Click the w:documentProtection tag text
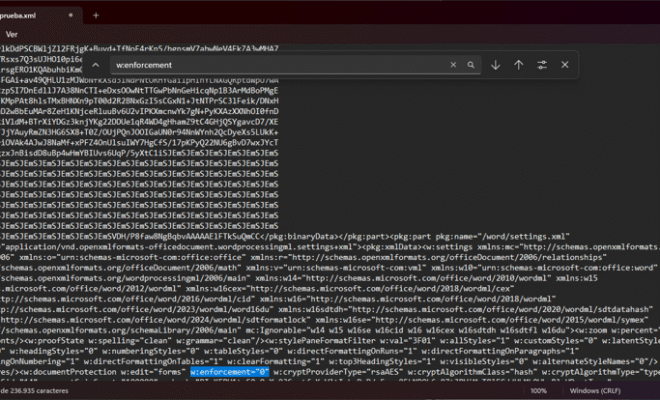 coord(60,370)
